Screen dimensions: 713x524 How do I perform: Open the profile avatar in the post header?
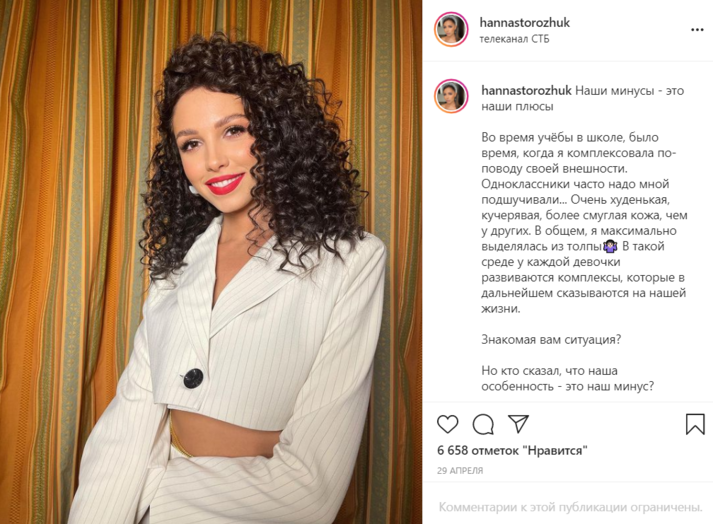click(451, 30)
